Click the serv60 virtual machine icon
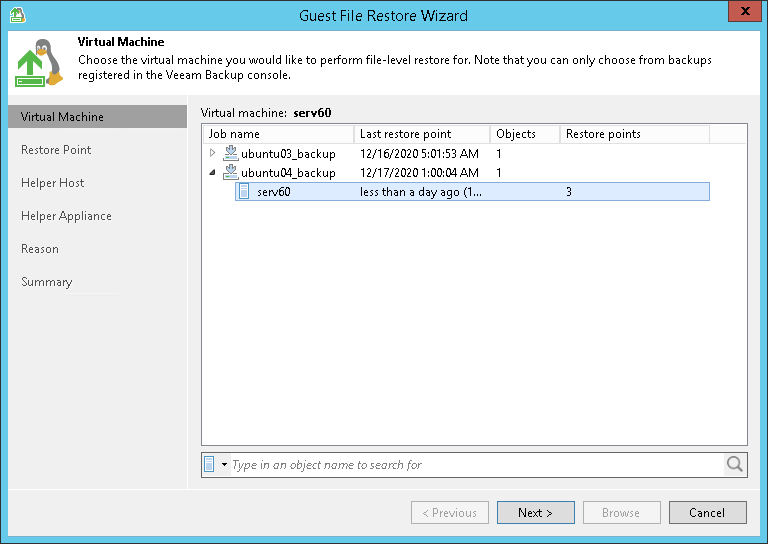Screen dimensions: 768x544 coord(244,191)
